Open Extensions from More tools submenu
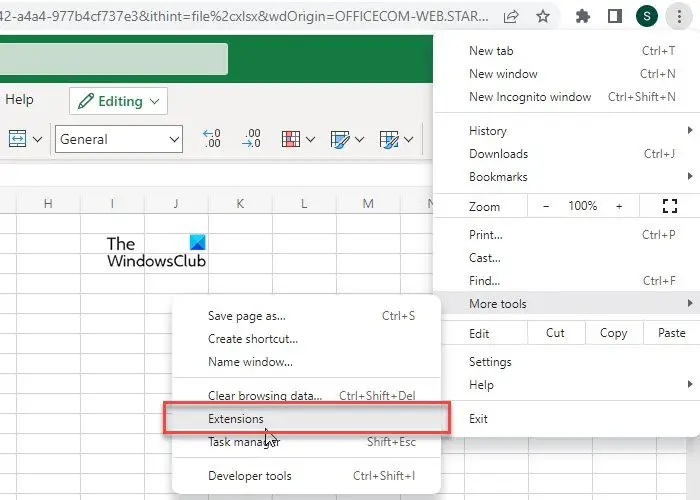The image size is (700, 500). coord(307,419)
